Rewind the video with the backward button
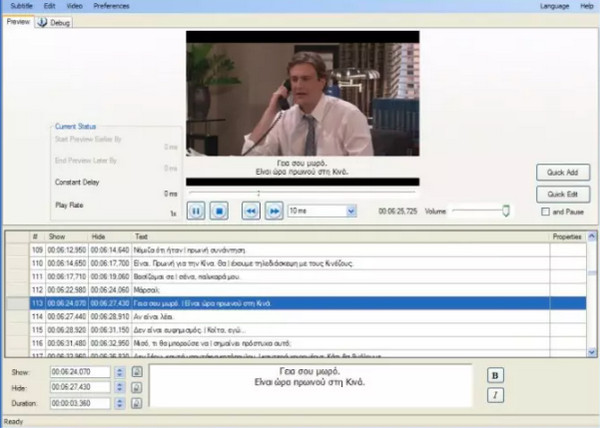Image resolution: width=600 pixels, height=428 pixels. pos(251,211)
